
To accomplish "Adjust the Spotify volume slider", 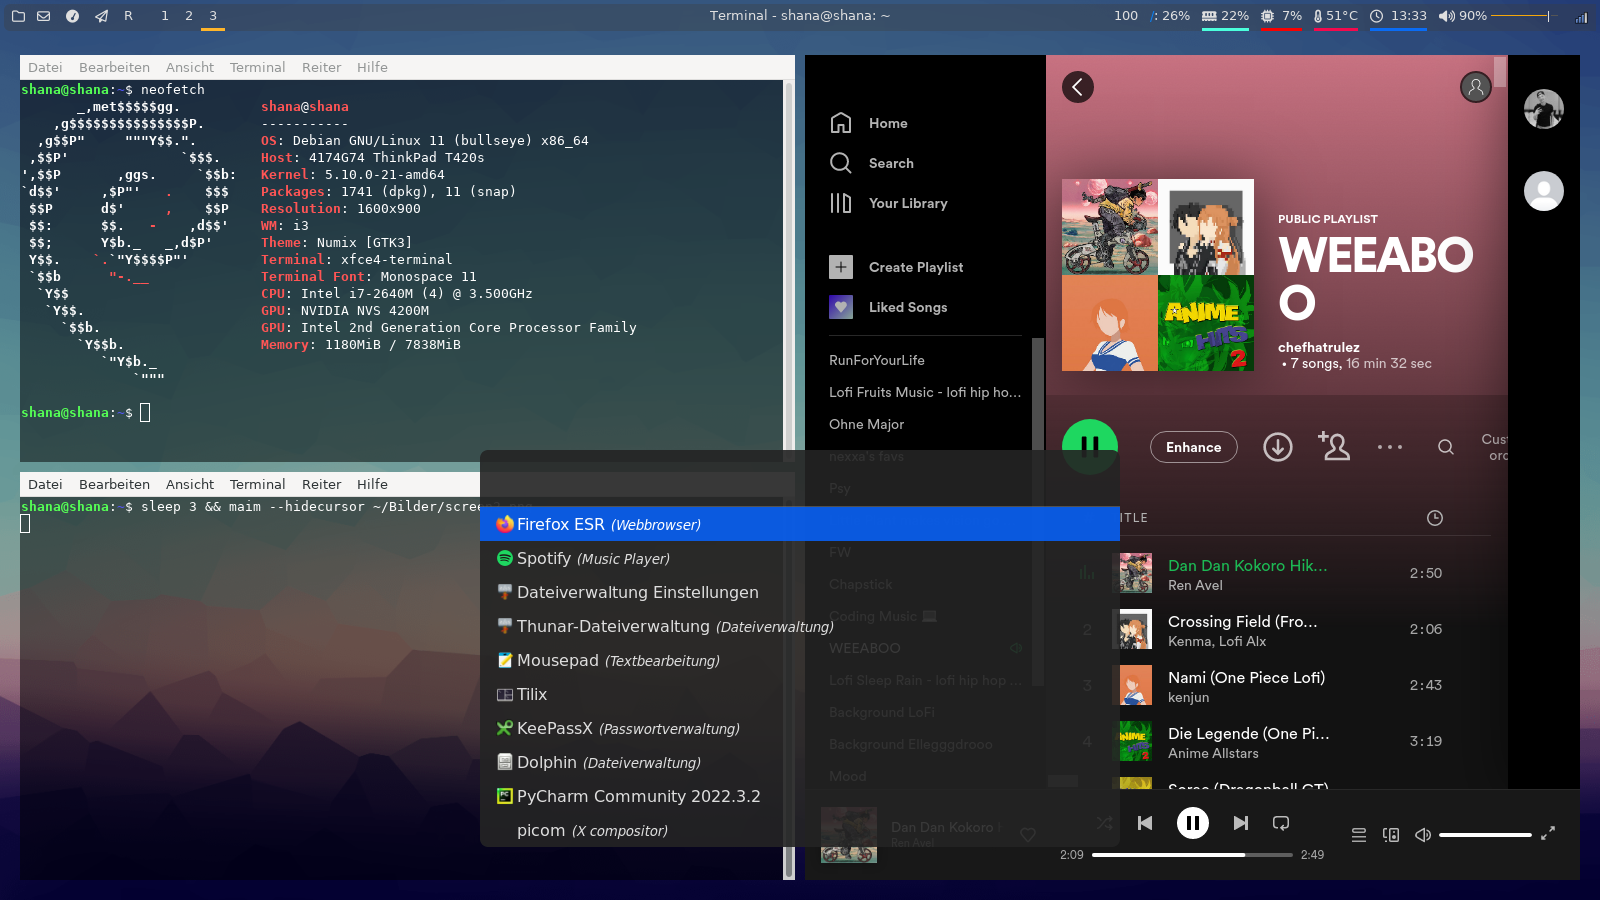I will (1485, 835).
